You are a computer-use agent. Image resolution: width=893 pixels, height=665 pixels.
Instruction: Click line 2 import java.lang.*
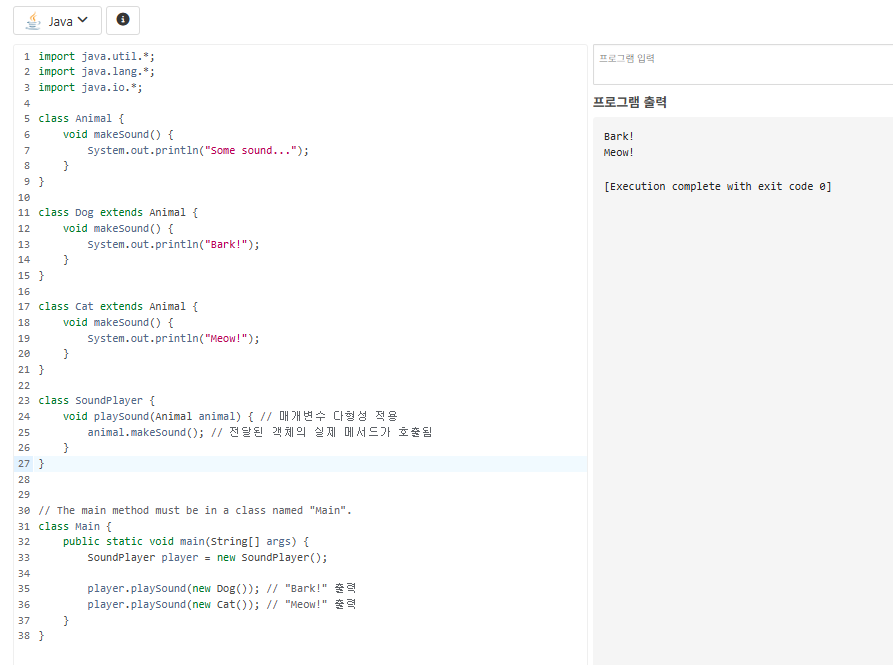[96, 72]
